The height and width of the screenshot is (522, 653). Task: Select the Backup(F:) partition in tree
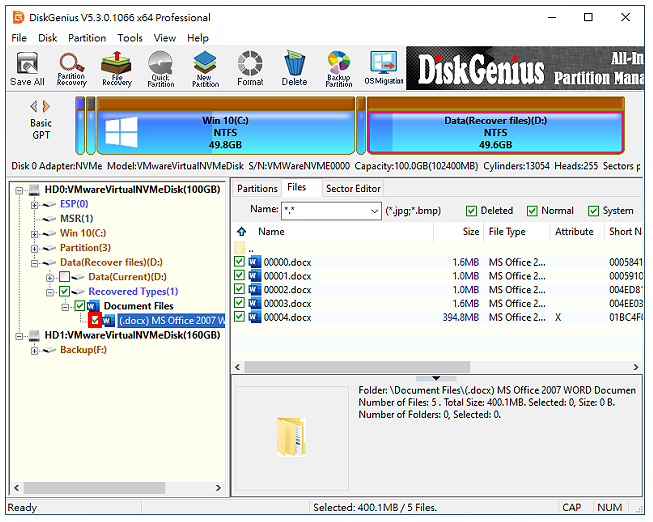[x=83, y=350]
